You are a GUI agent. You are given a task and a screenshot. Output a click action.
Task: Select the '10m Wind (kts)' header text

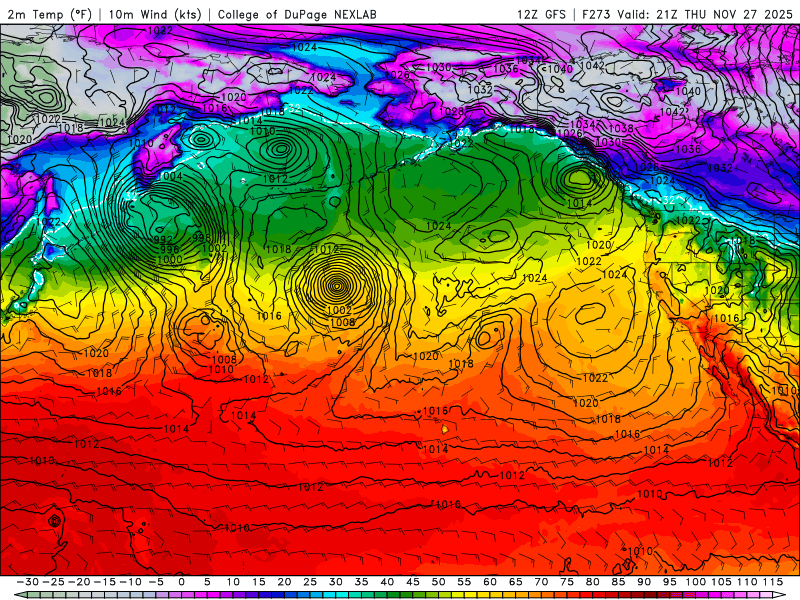pos(155,14)
